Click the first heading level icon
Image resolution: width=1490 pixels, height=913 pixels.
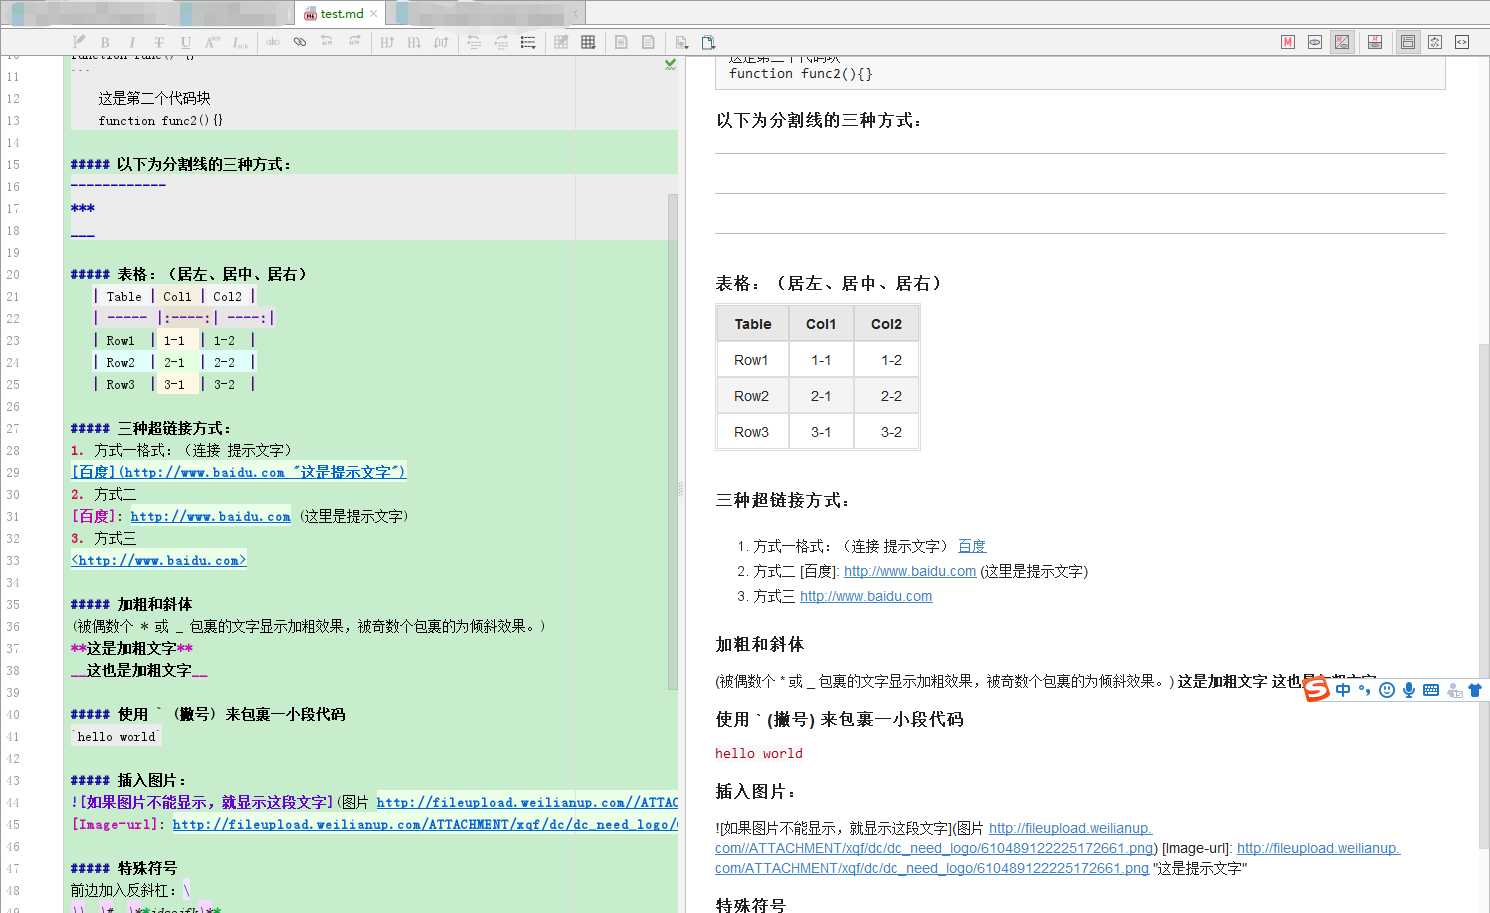387,42
